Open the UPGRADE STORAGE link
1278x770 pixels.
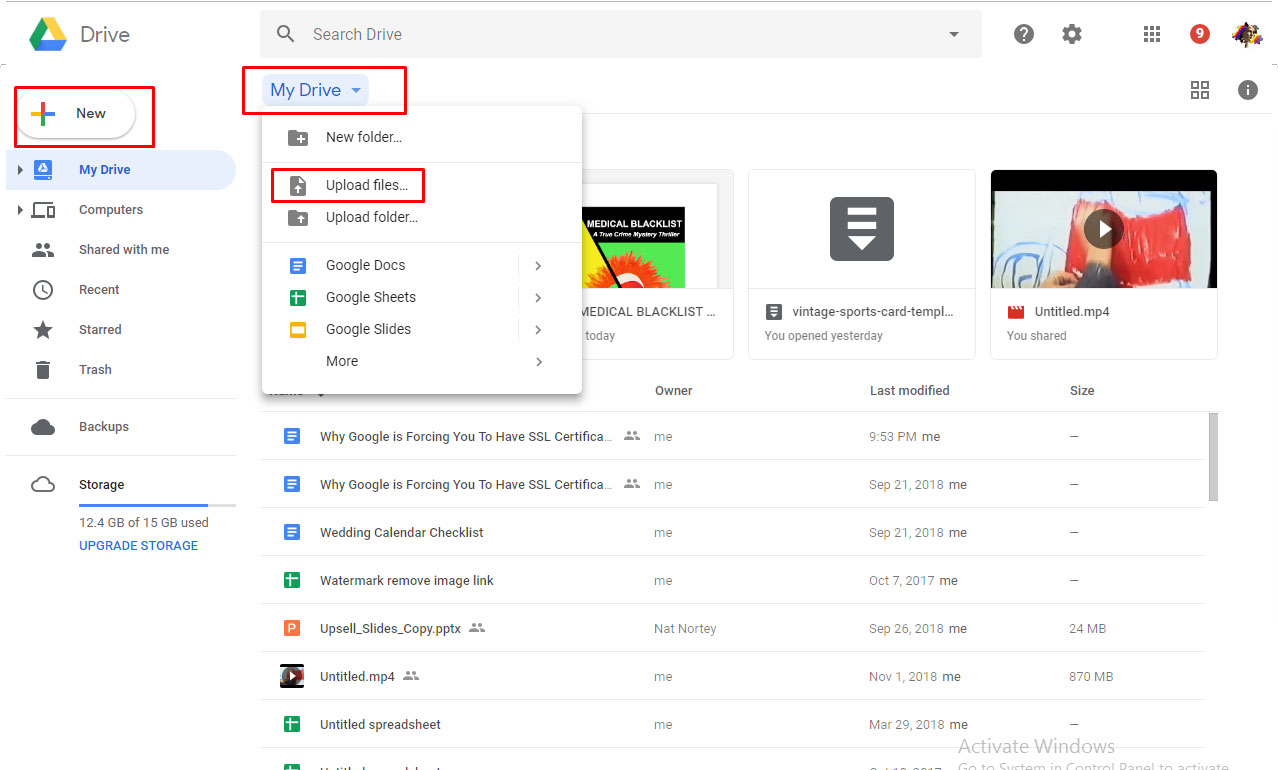click(x=138, y=545)
